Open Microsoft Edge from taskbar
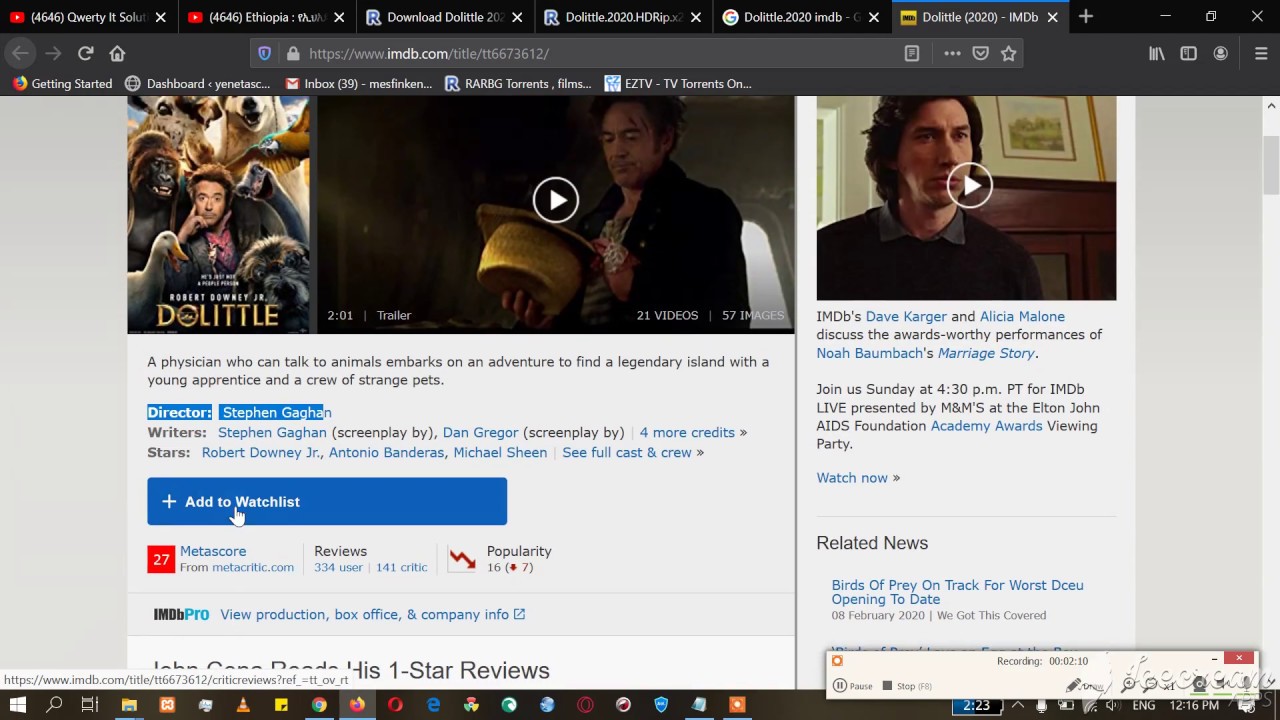The height and width of the screenshot is (720, 1280). point(433,705)
